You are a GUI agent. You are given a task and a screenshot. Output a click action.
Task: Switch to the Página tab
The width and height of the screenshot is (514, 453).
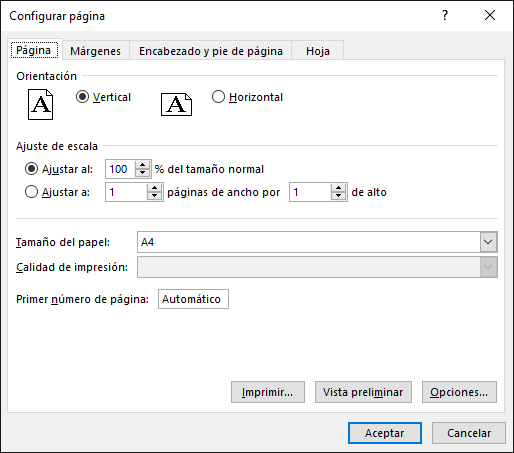tap(34, 50)
